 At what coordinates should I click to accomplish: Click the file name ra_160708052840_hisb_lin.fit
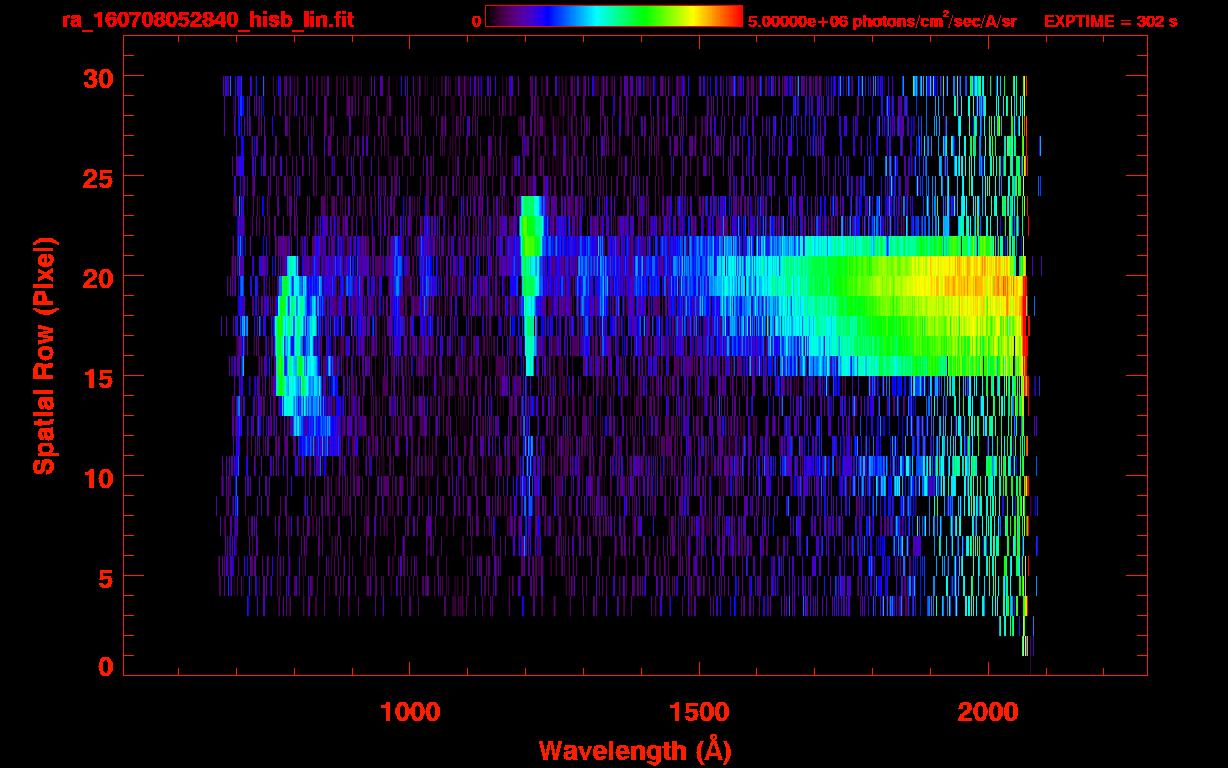pyautogui.click(x=207, y=20)
